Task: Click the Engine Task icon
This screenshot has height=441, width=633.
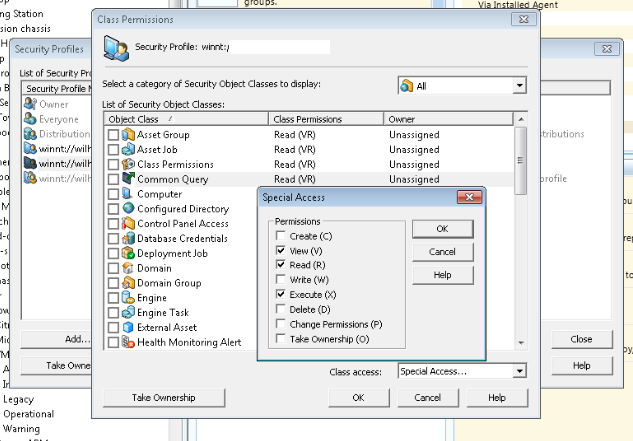Action: 128,313
